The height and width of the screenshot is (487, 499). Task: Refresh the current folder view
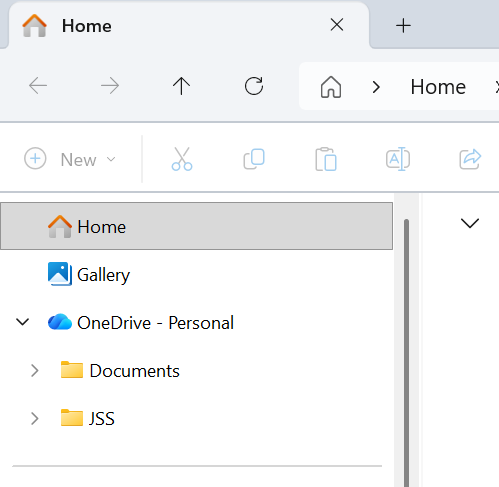(254, 86)
